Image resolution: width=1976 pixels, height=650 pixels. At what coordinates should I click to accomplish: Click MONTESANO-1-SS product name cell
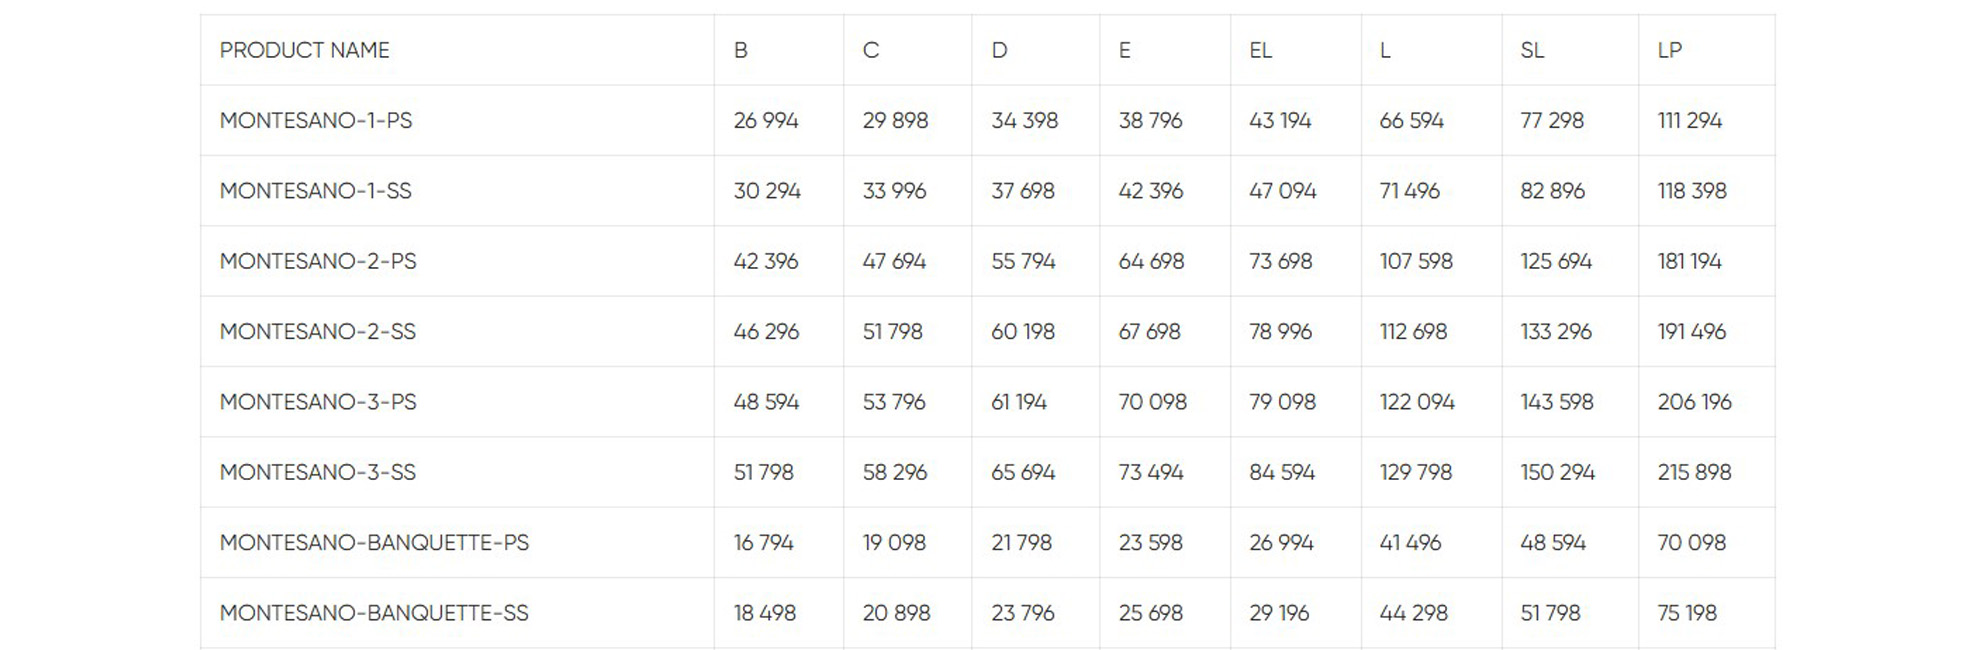click(316, 191)
